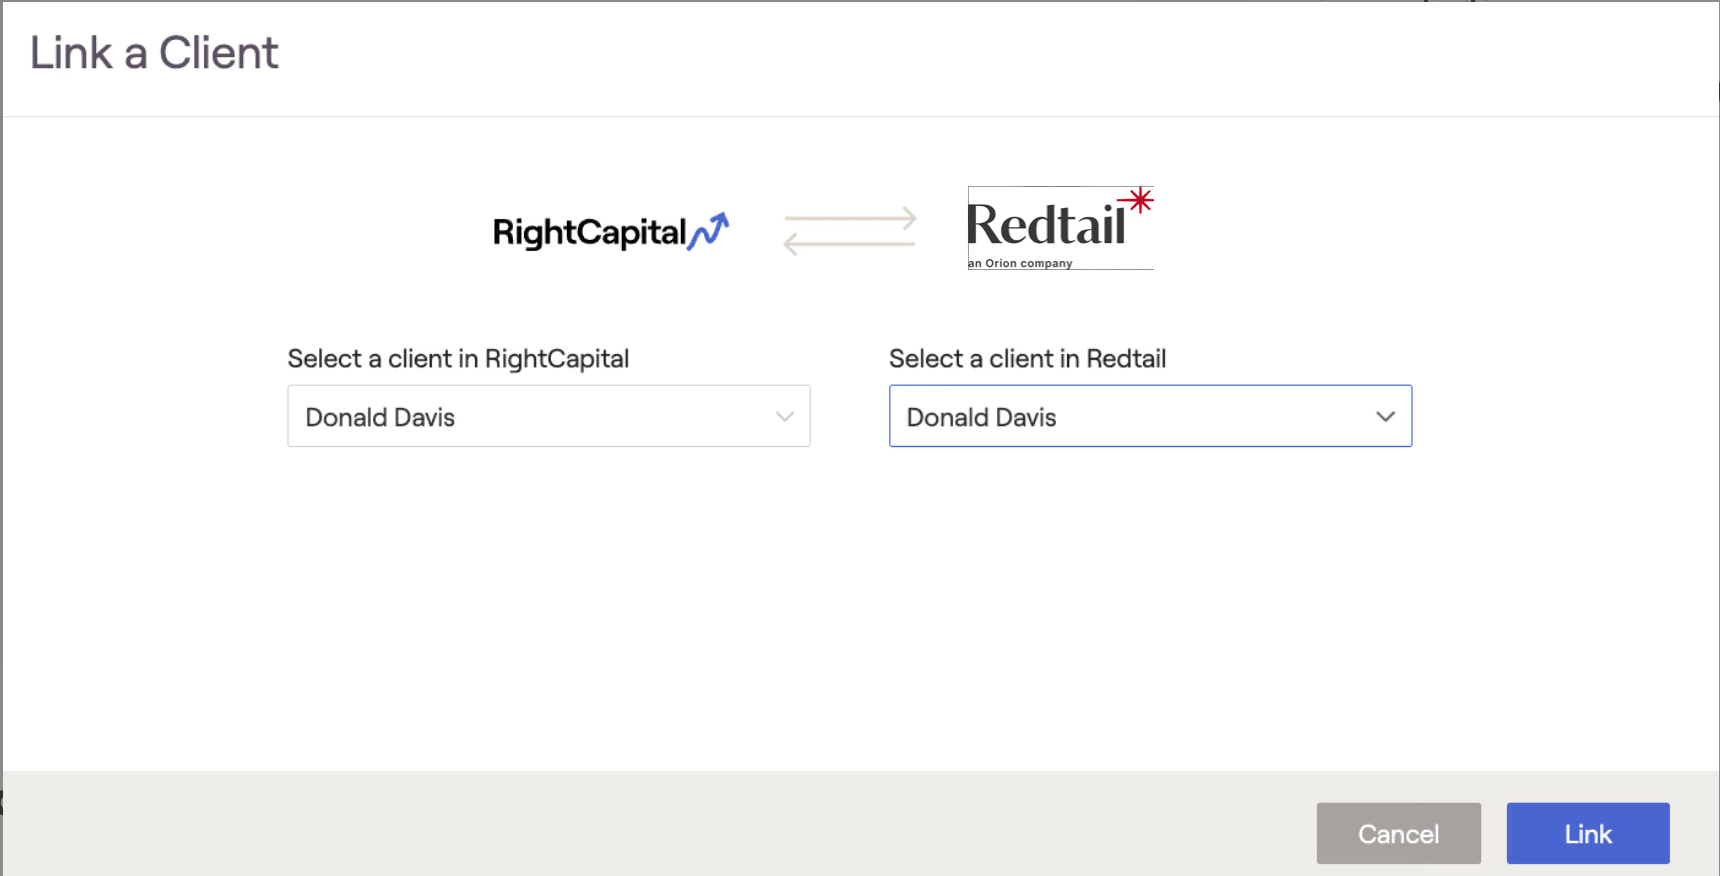The image size is (1720, 876).
Task: Click the lower left-pointing sync arrow
Action: pyautogui.click(x=848, y=243)
